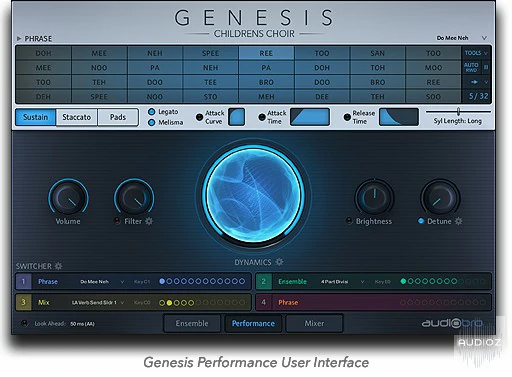Screen dimensions: 512x377
Task: Click the Syl Length slider handle
Action: click(458, 111)
